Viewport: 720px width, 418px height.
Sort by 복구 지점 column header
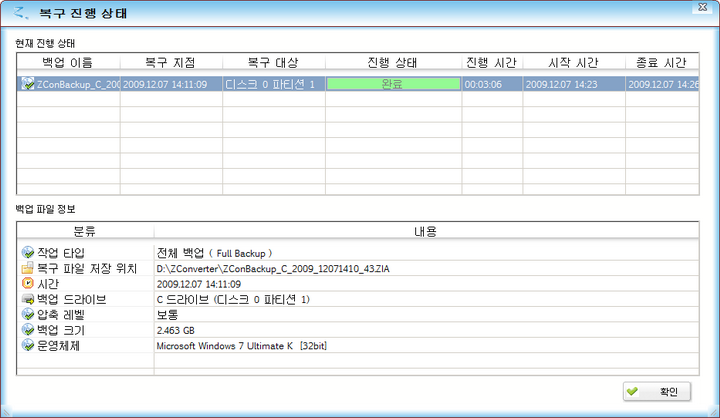(171, 62)
